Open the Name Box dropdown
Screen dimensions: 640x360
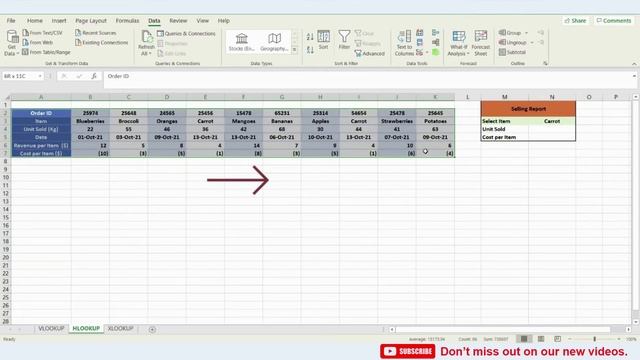[x=40, y=76]
